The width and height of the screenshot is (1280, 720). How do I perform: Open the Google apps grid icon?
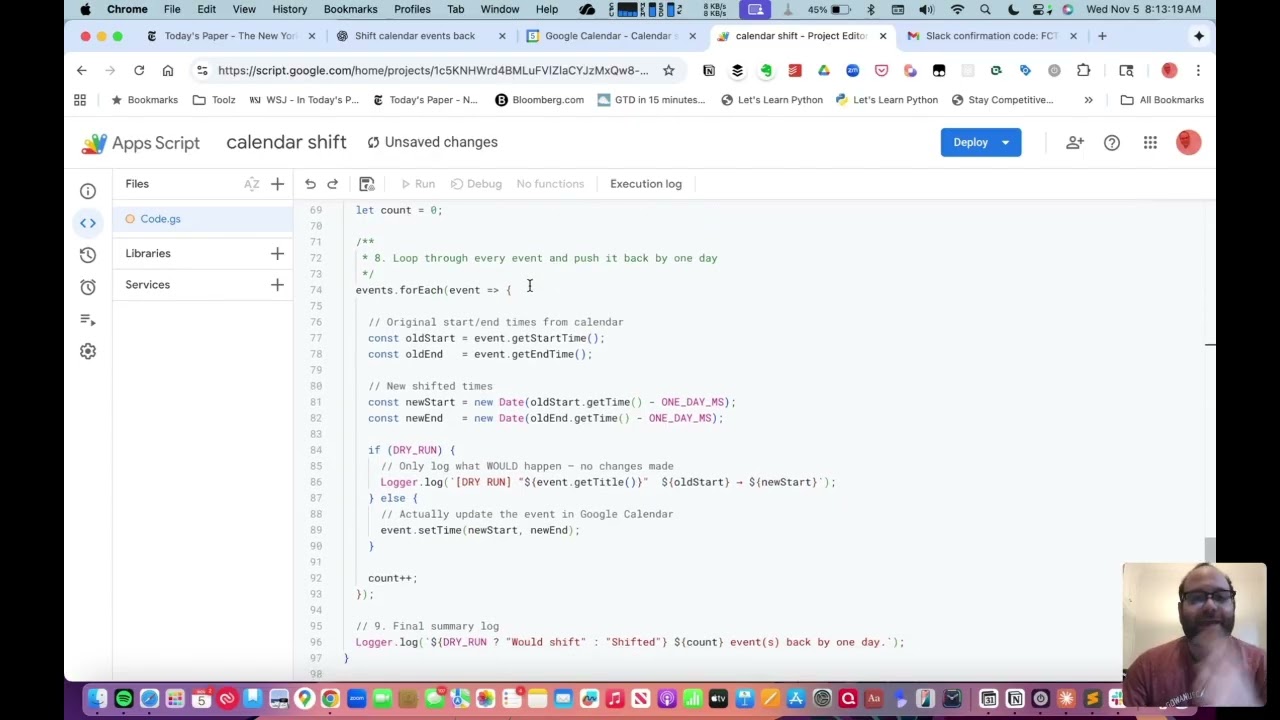(1150, 143)
